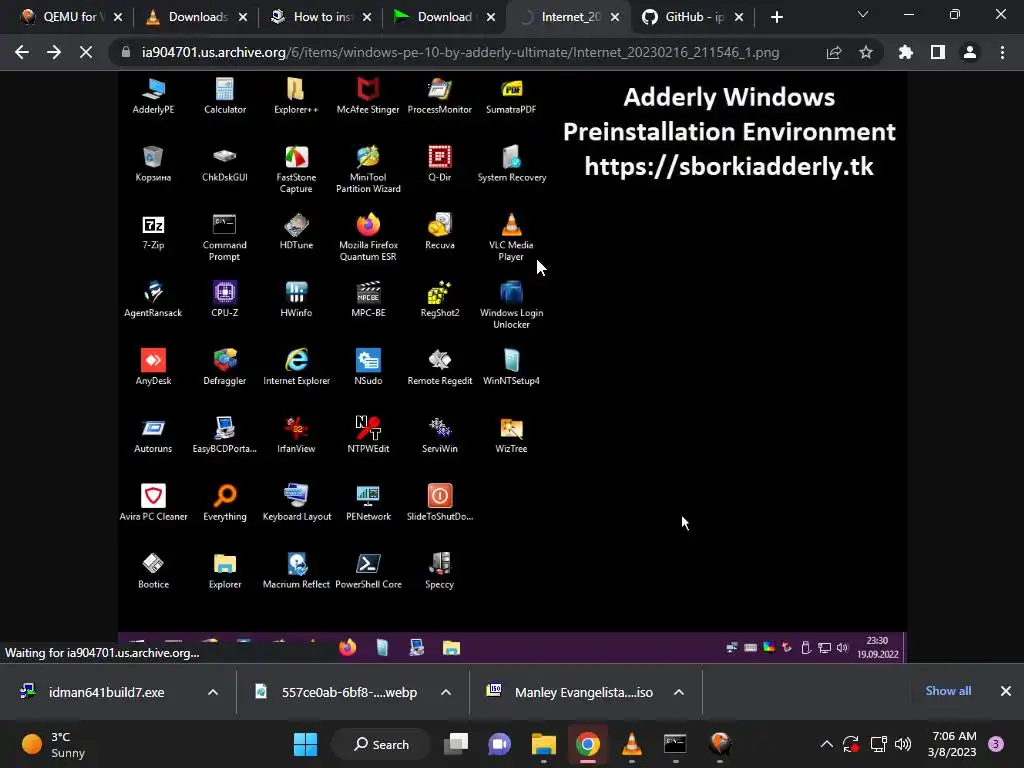
Task: Show hidden system tray icons
Action: [826, 744]
